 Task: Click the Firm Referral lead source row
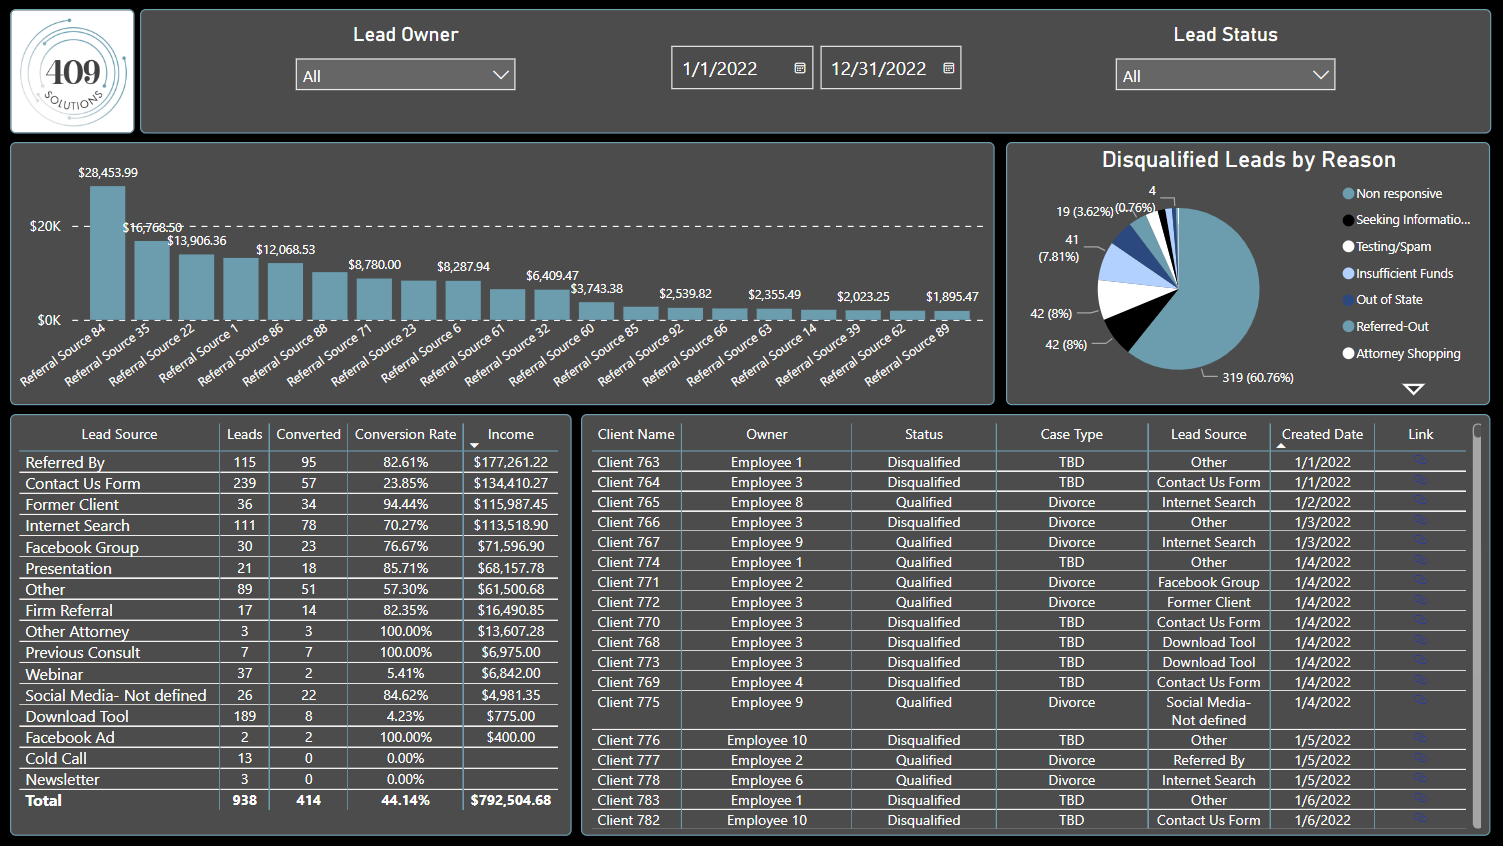(288, 610)
